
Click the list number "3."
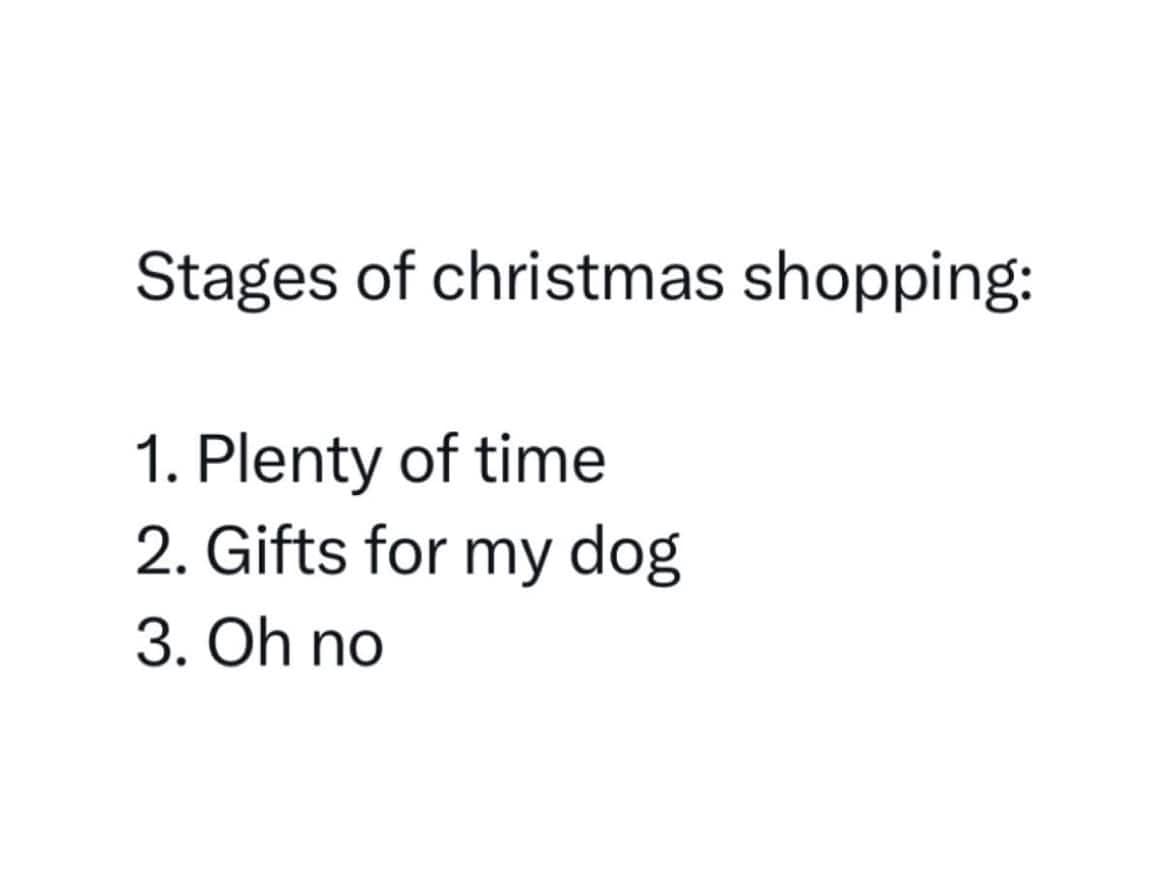[x=162, y=642]
